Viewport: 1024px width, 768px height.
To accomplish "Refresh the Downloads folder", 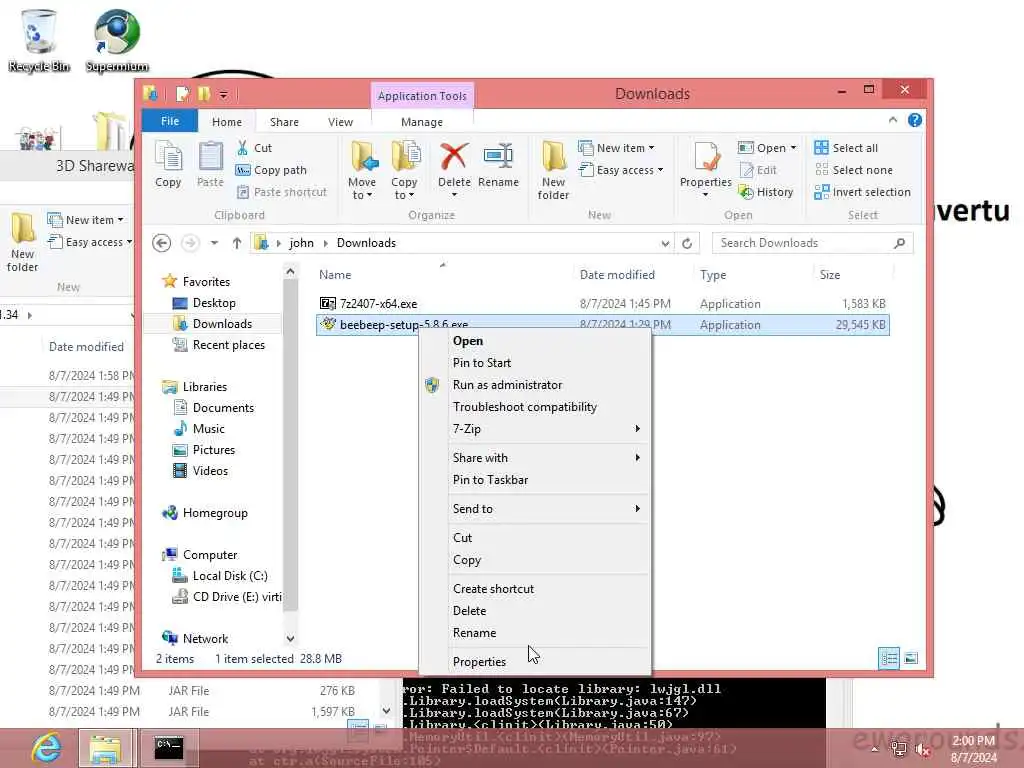I will 687,244.
